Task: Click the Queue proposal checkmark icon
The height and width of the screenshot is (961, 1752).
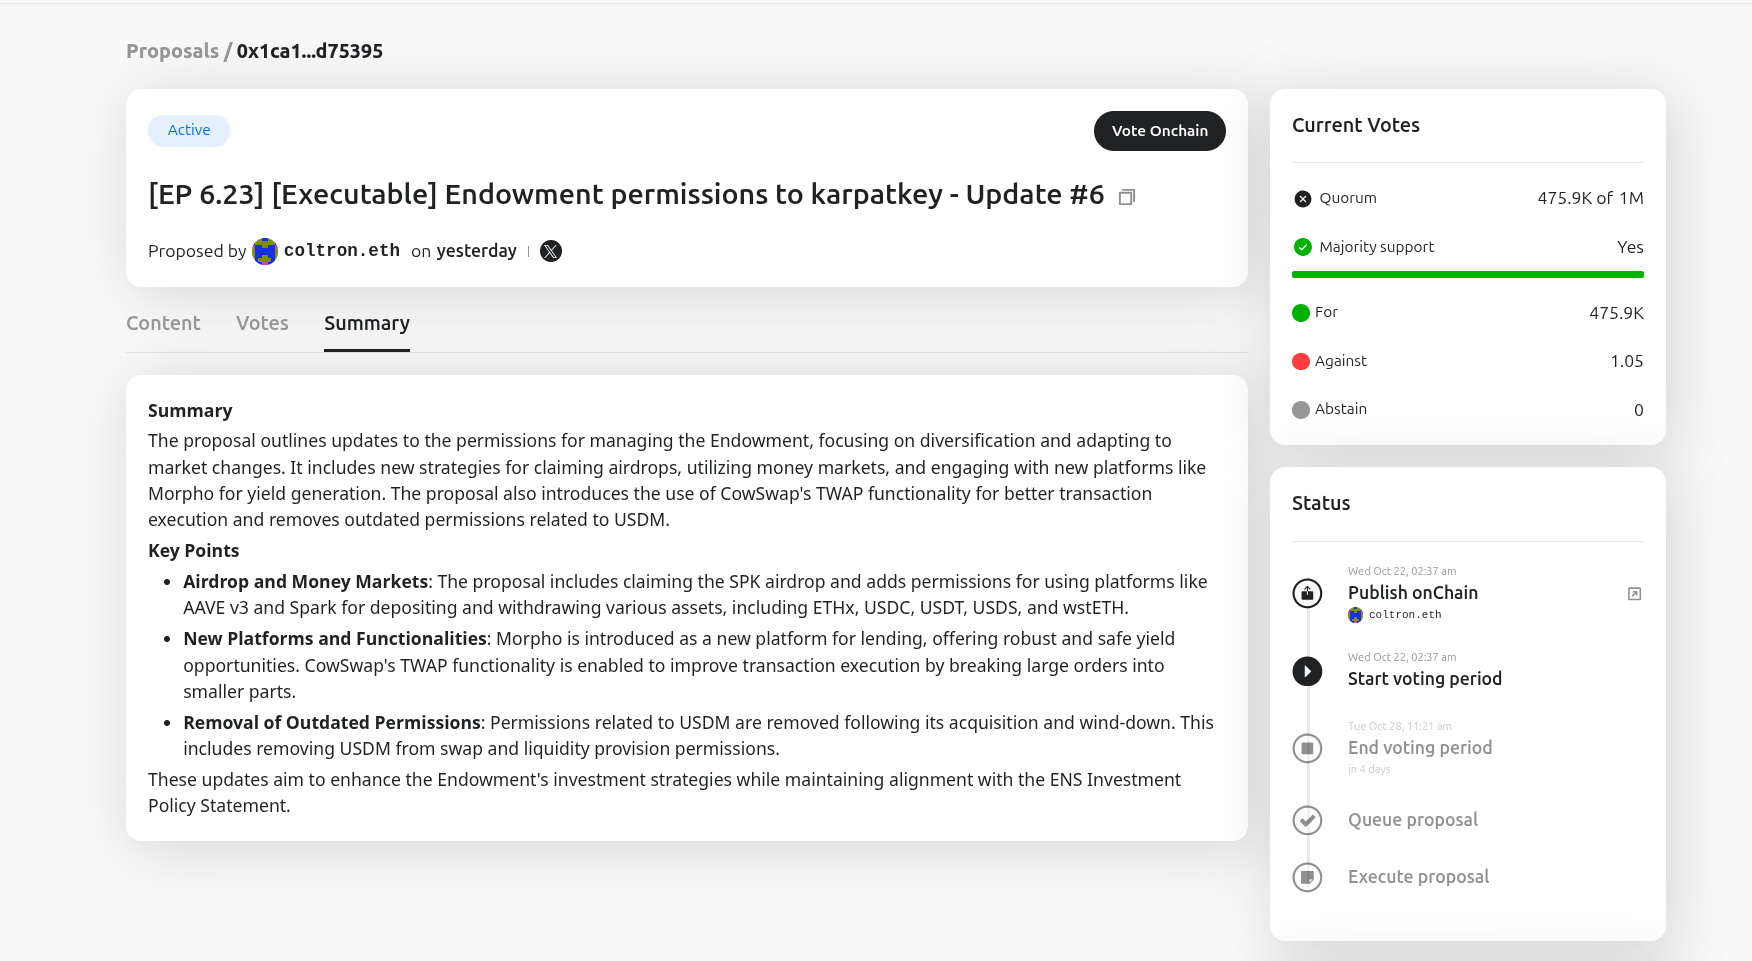Action: [x=1307, y=820]
